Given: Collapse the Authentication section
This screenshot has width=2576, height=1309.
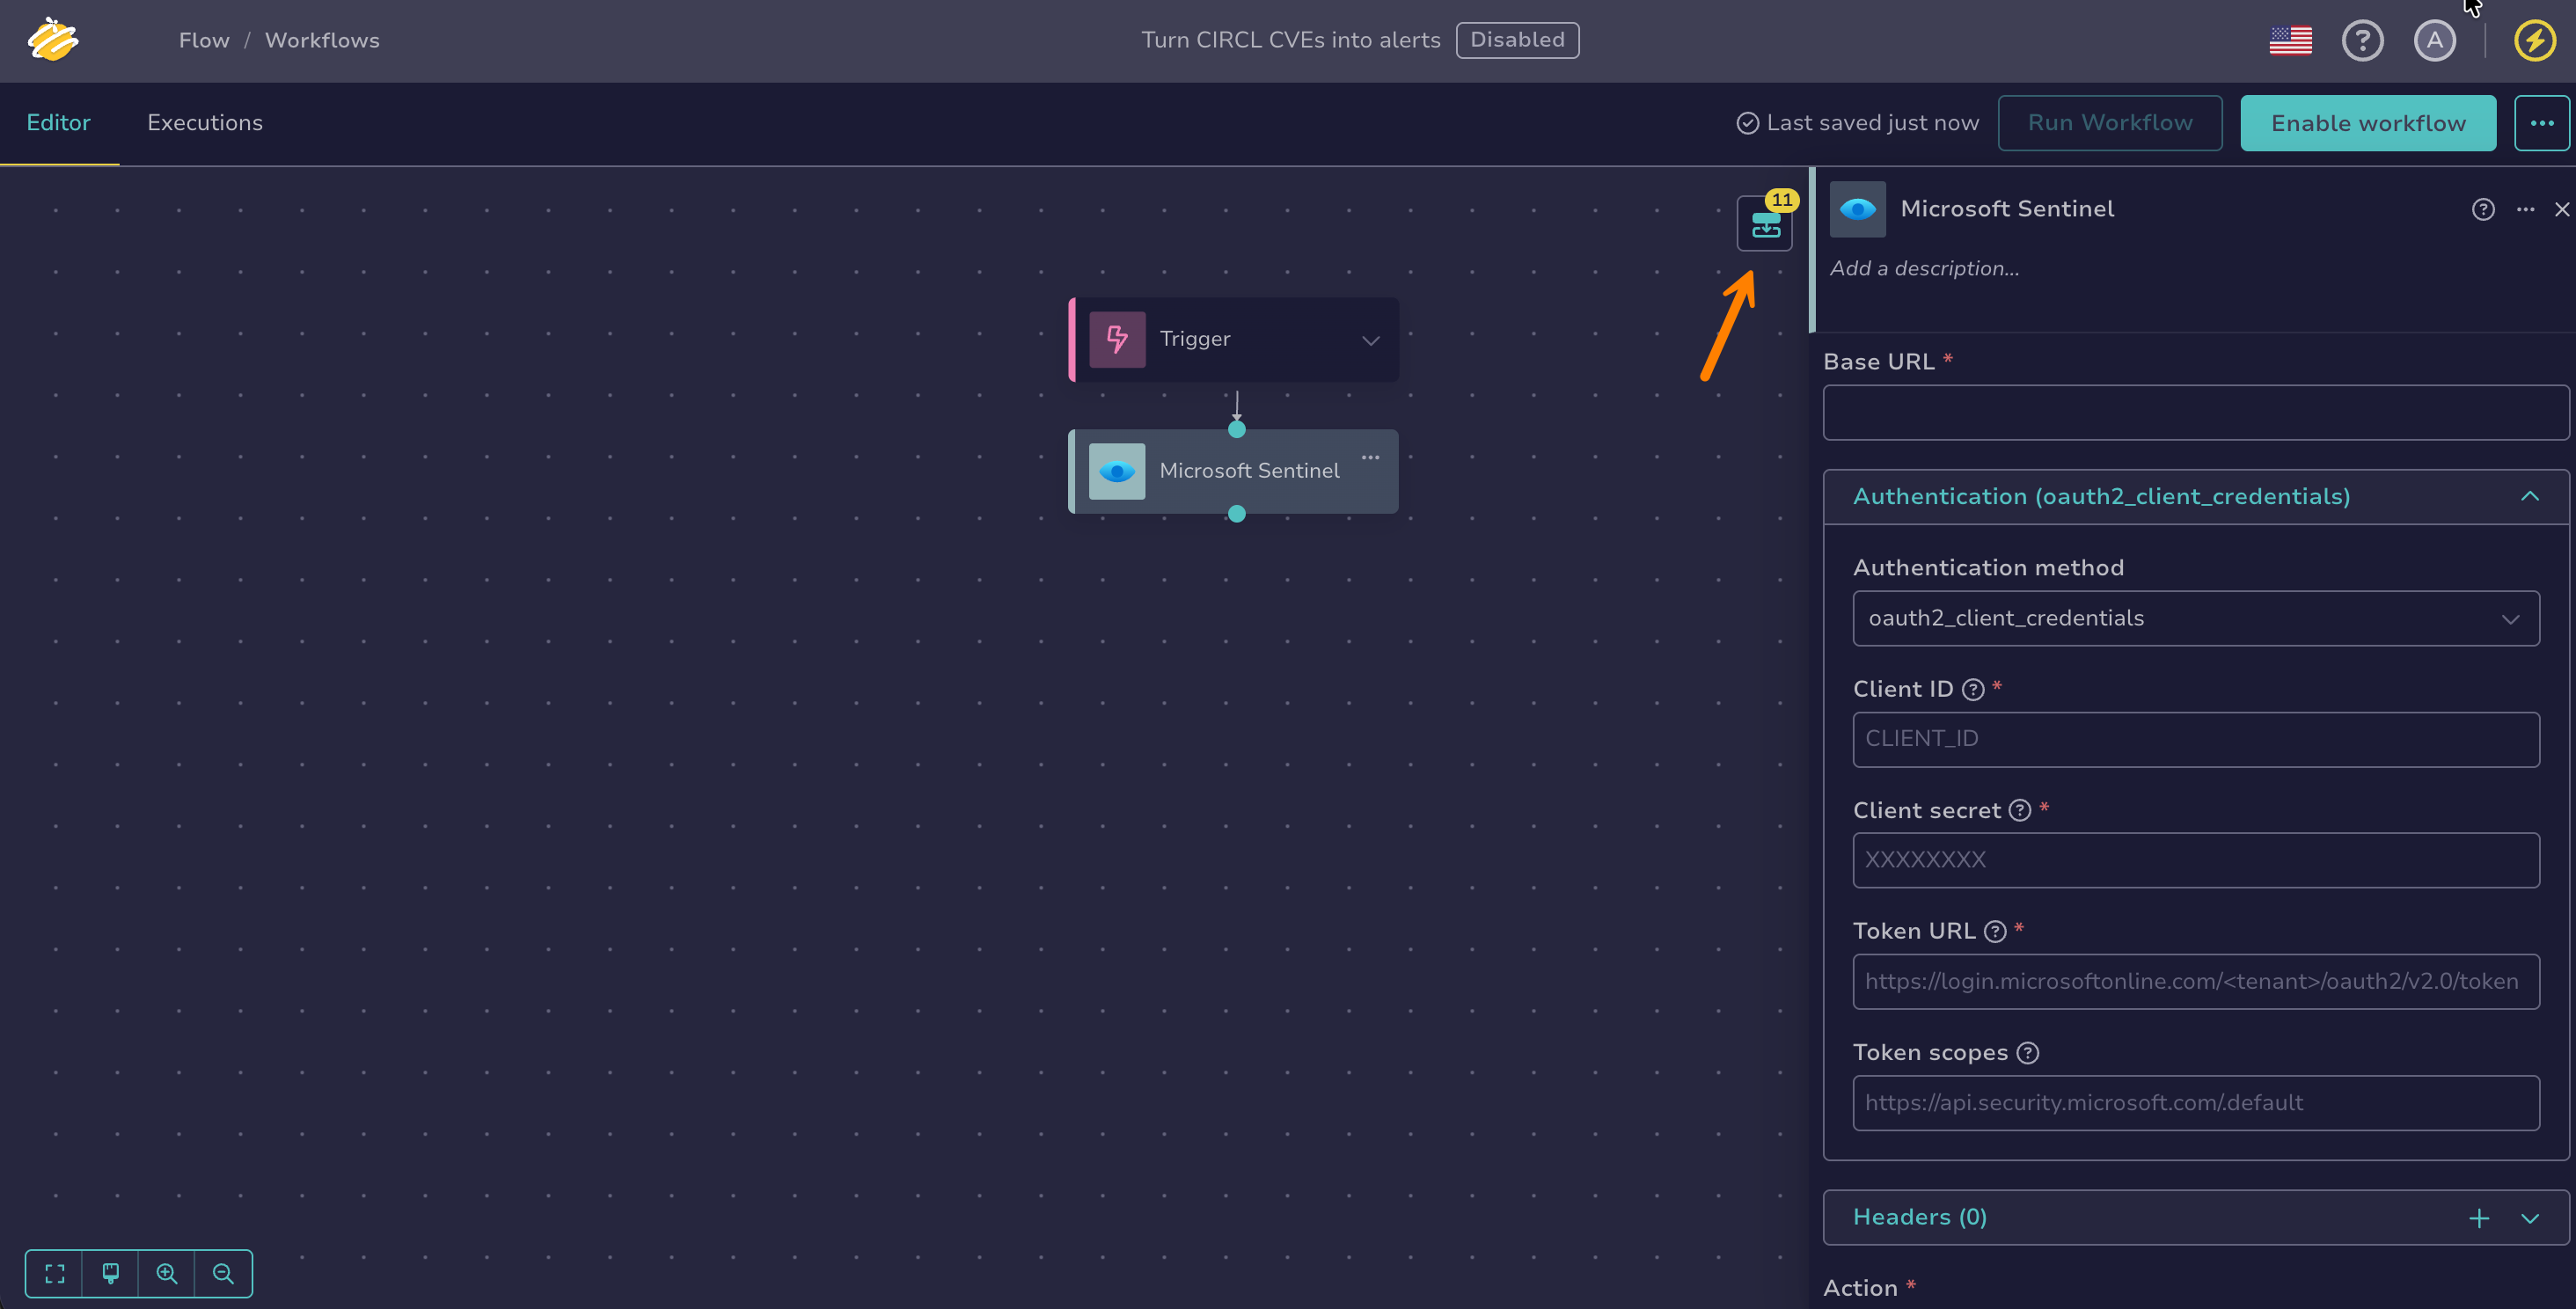Looking at the screenshot, I should [x=2529, y=497].
